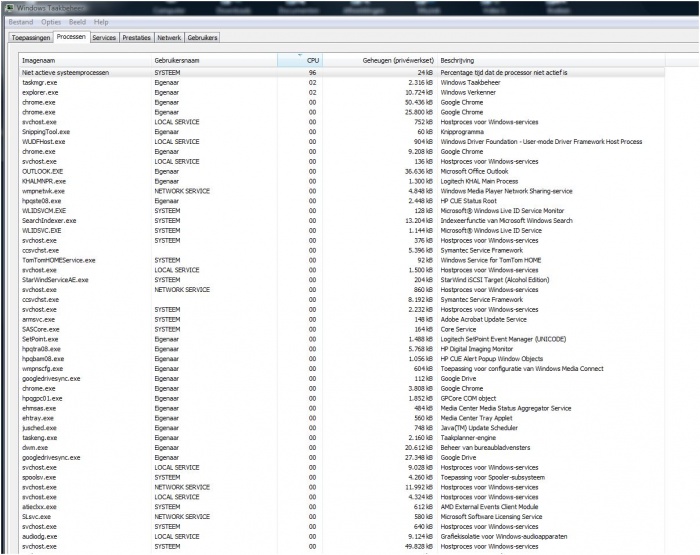This screenshot has width=700, height=555.
Task: Select the taskeng.exe process
Action: 342,438
